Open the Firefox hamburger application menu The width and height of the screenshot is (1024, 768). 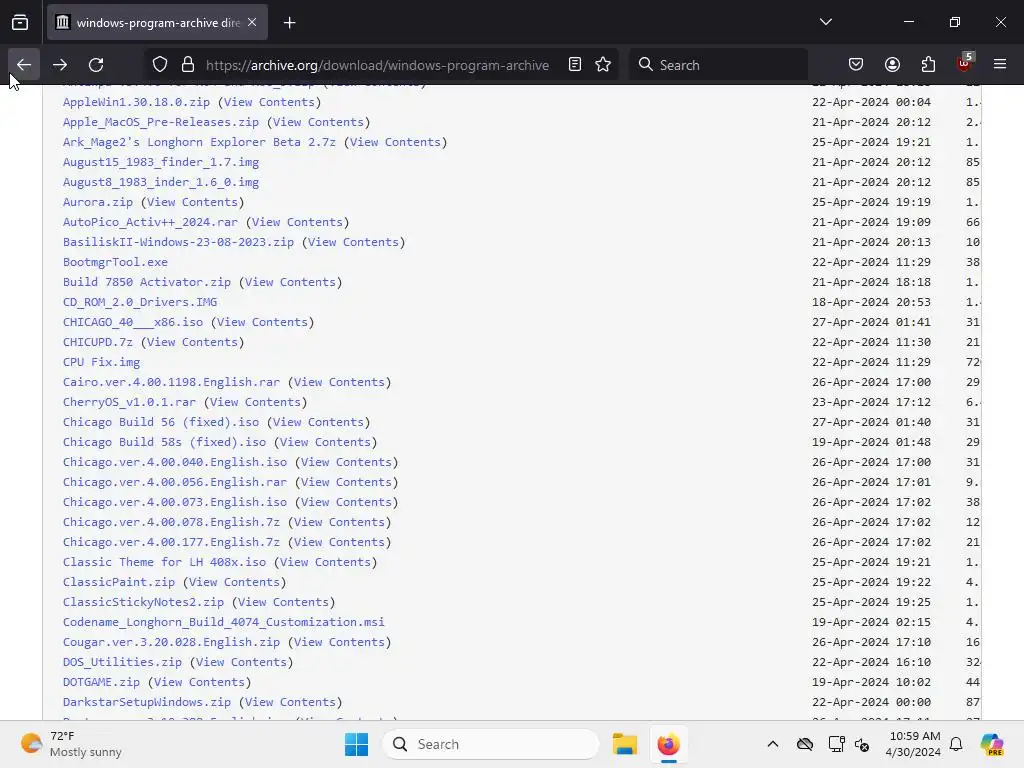click(1000, 65)
